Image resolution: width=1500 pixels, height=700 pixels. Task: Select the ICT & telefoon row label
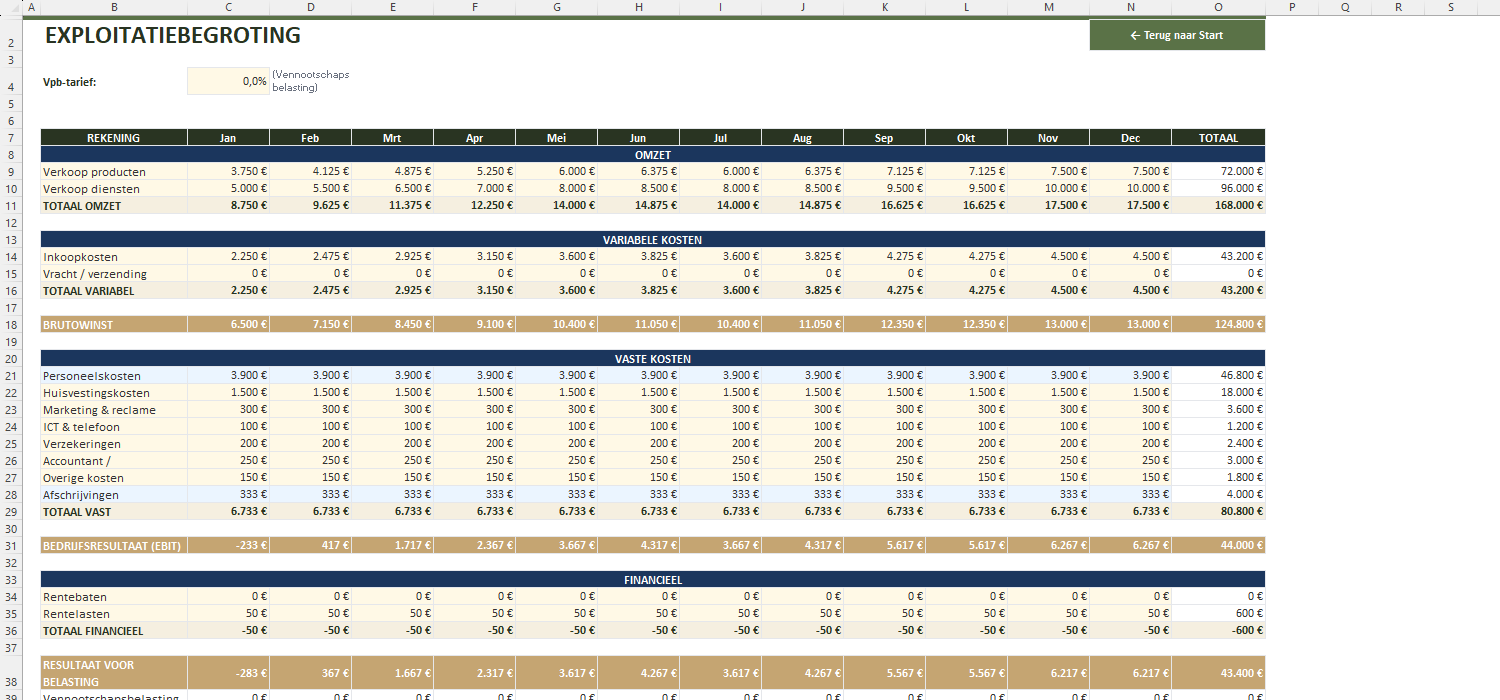coord(114,427)
